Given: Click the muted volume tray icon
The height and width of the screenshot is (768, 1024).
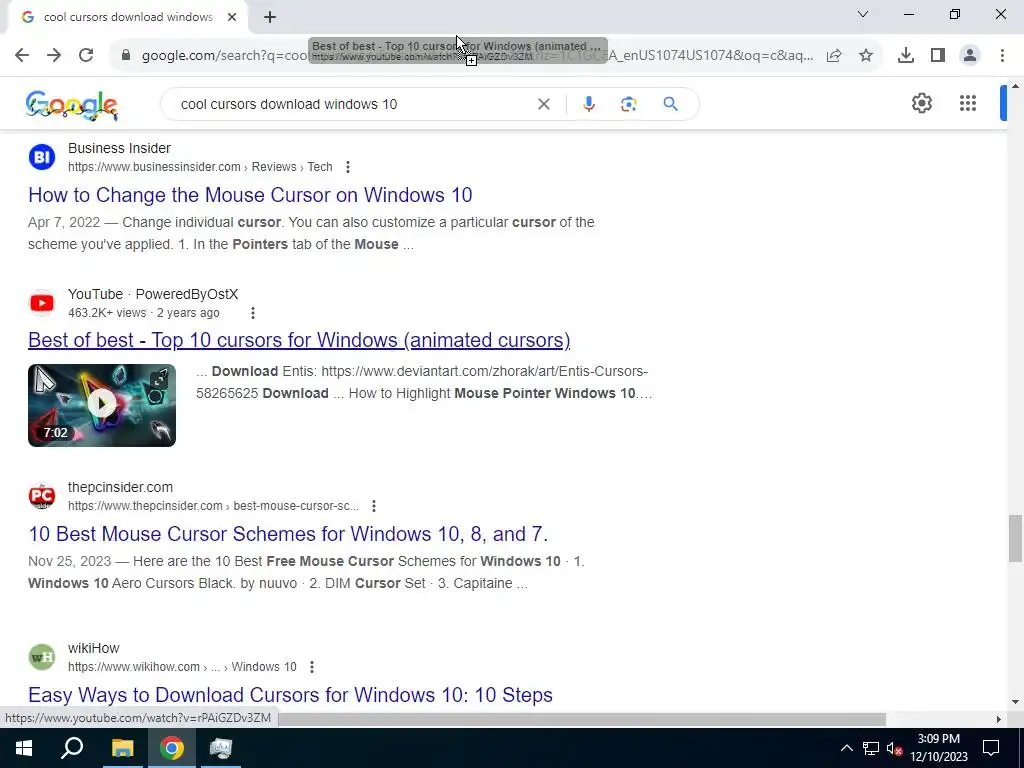Looking at the screenshot, I should [x=894, y=748].
